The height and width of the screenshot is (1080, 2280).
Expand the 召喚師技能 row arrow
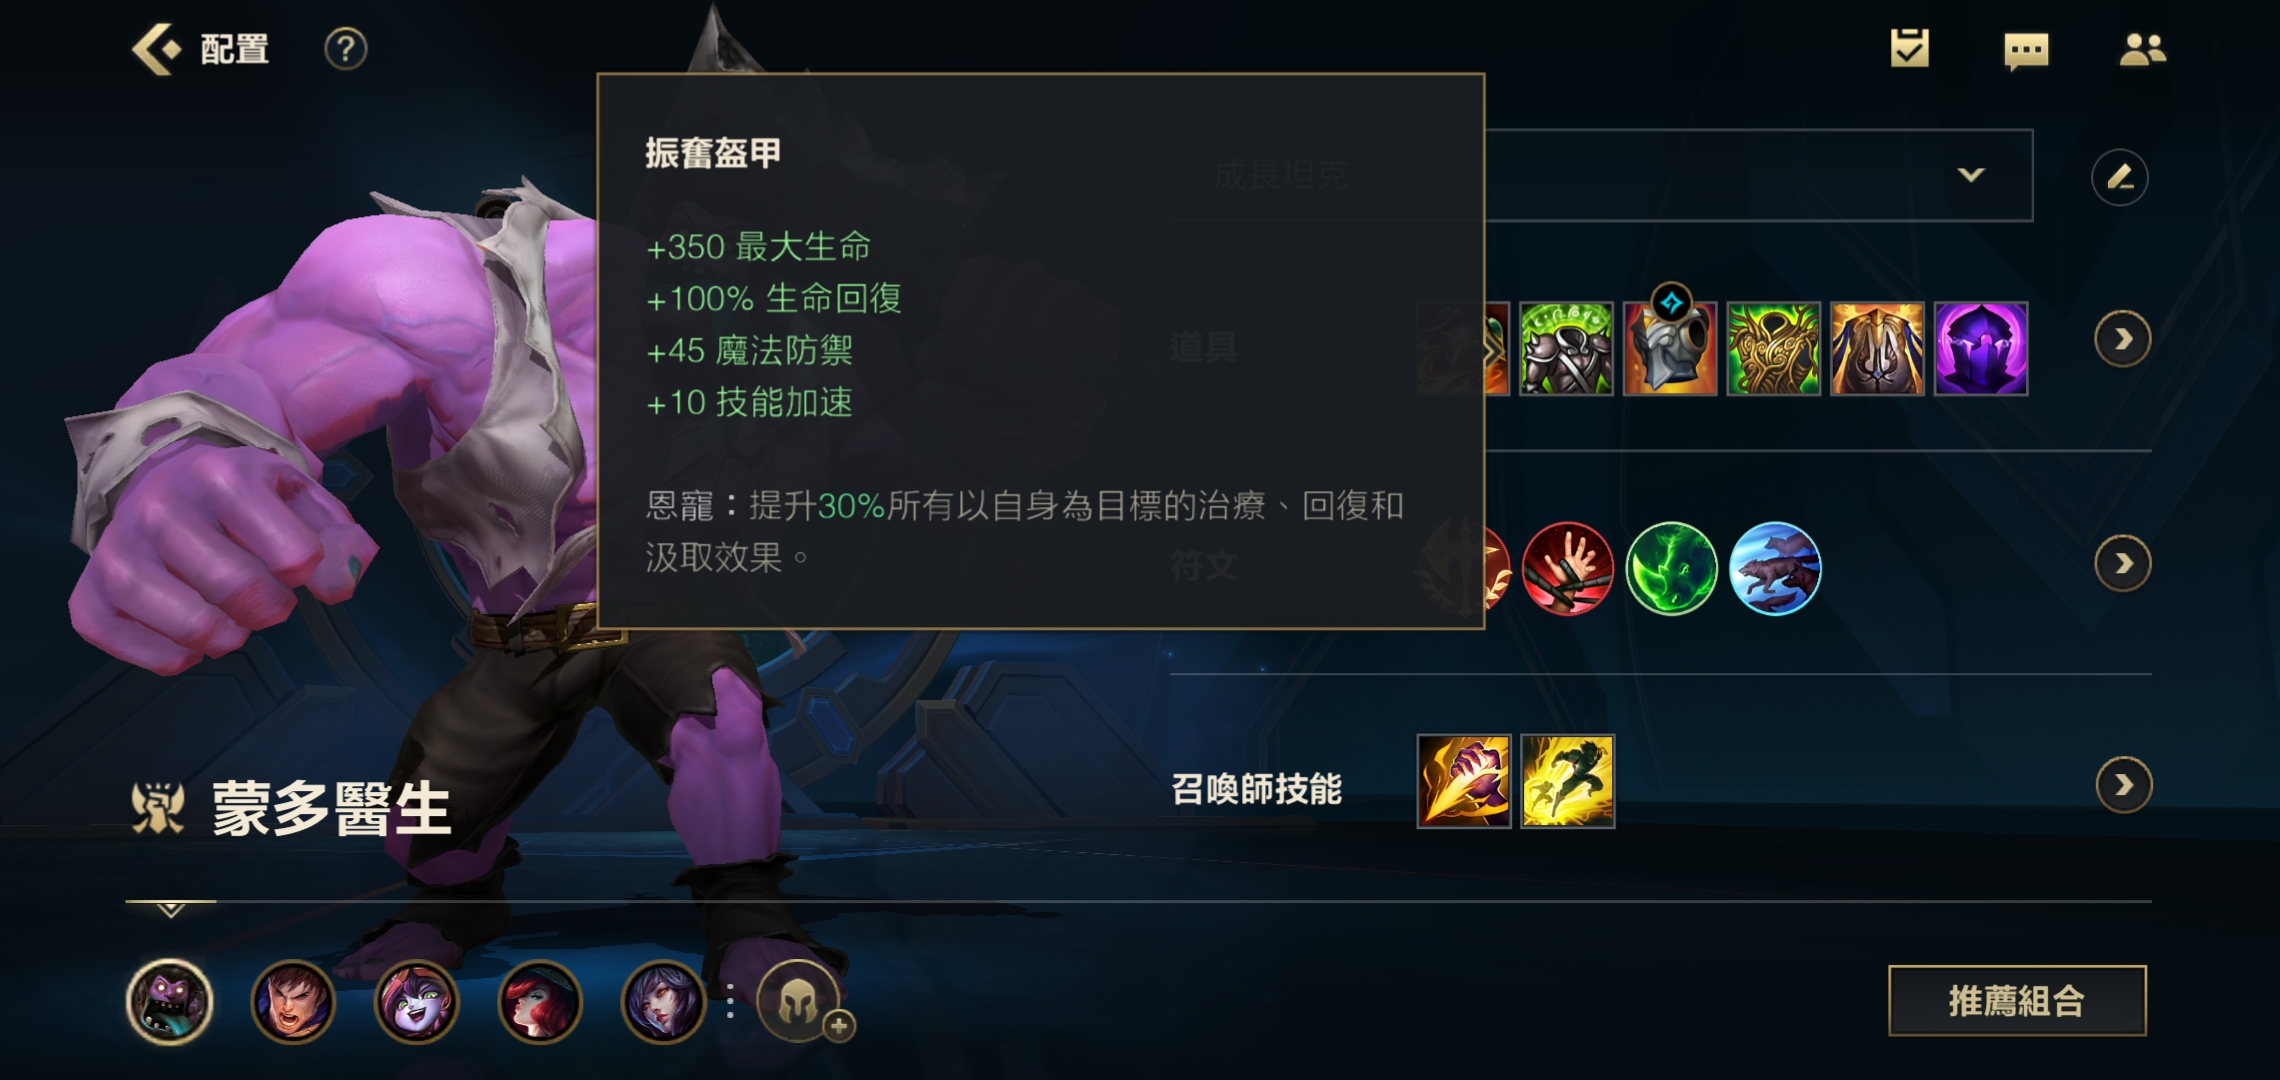(x=2123, y=785)
